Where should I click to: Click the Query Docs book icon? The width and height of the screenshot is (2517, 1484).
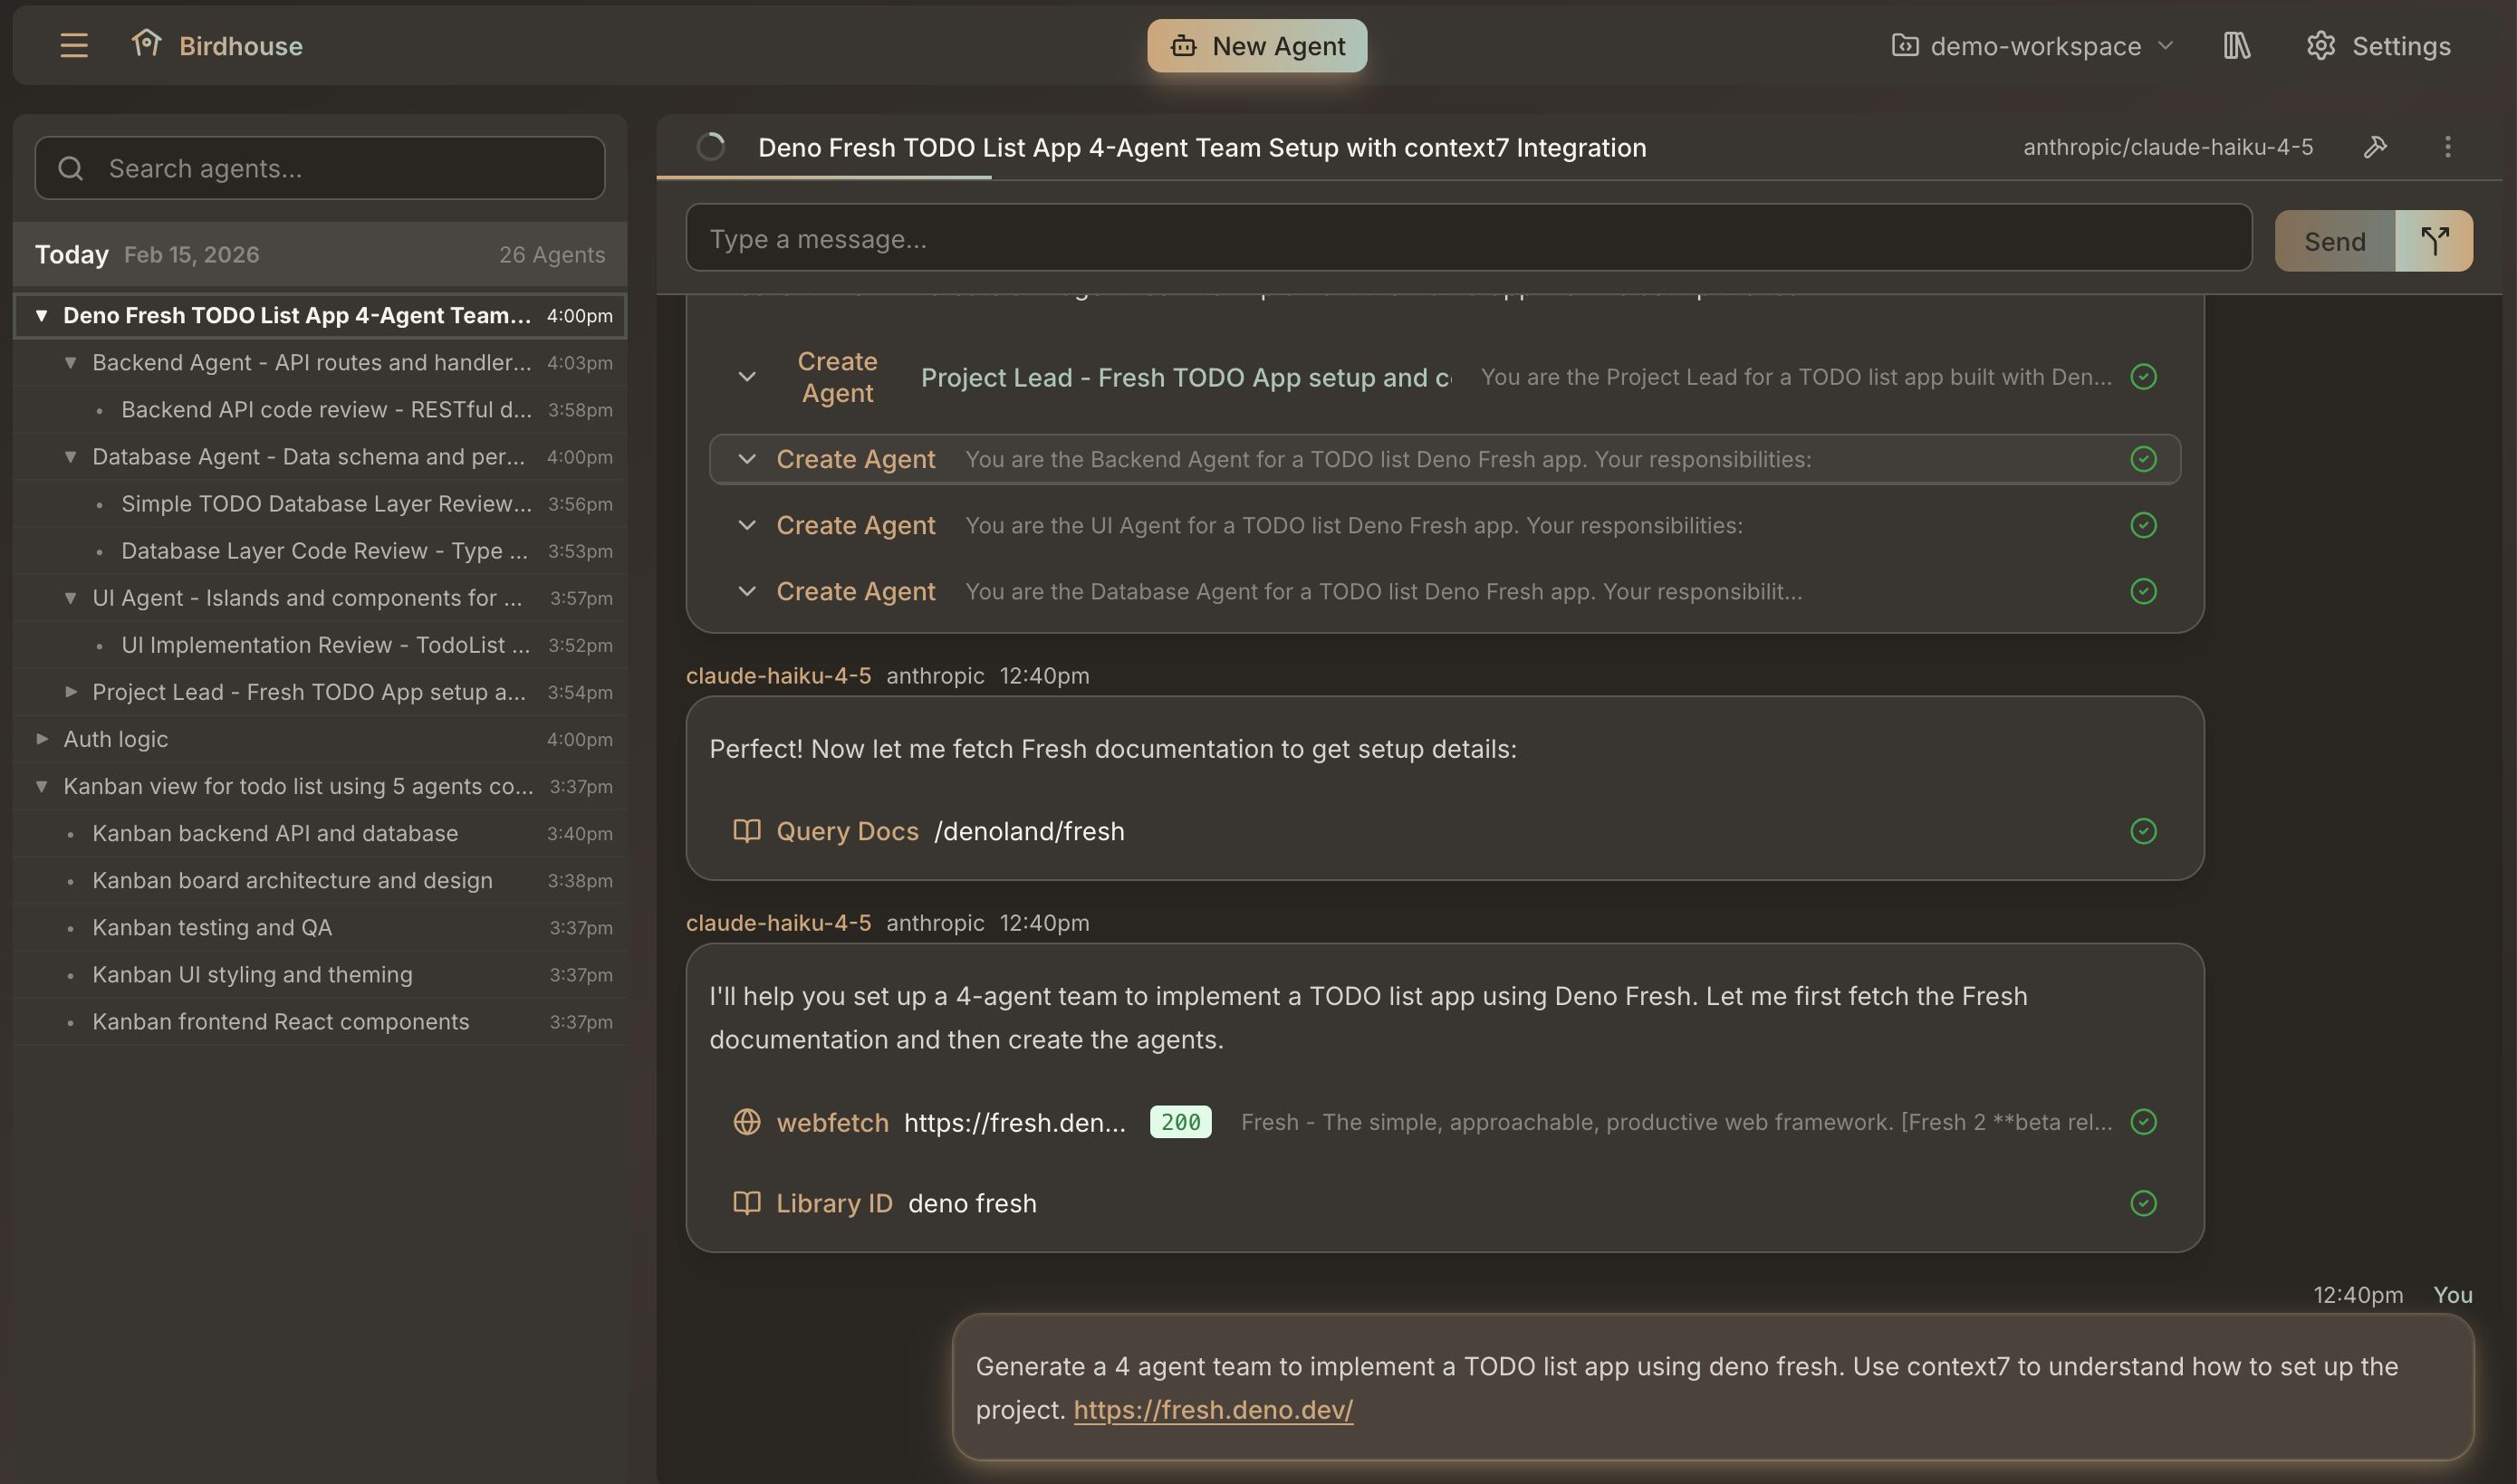pyautogui.click(x=746, y=830)
